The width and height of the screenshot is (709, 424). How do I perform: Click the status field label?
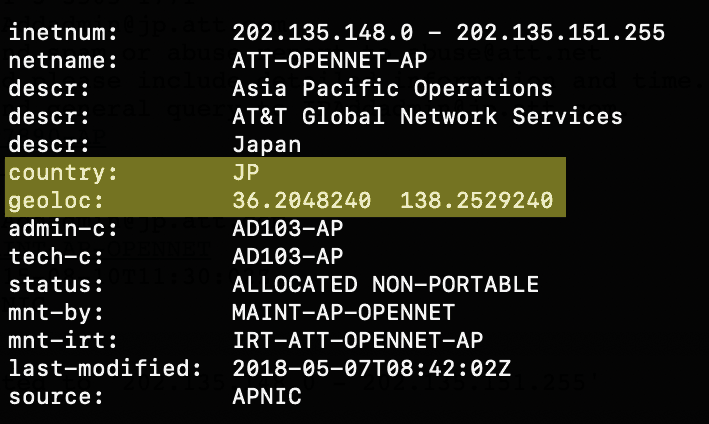tap(56, 285)
